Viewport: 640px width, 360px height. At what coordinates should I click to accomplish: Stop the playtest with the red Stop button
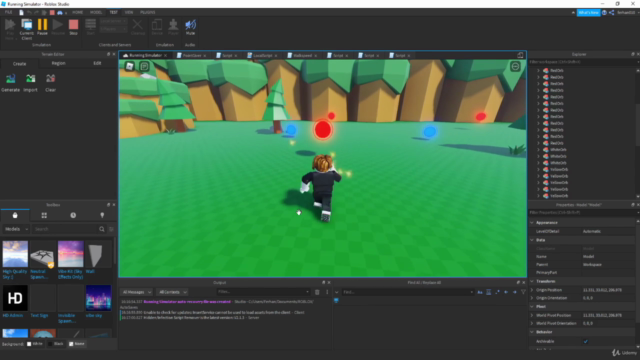(73, 27)
